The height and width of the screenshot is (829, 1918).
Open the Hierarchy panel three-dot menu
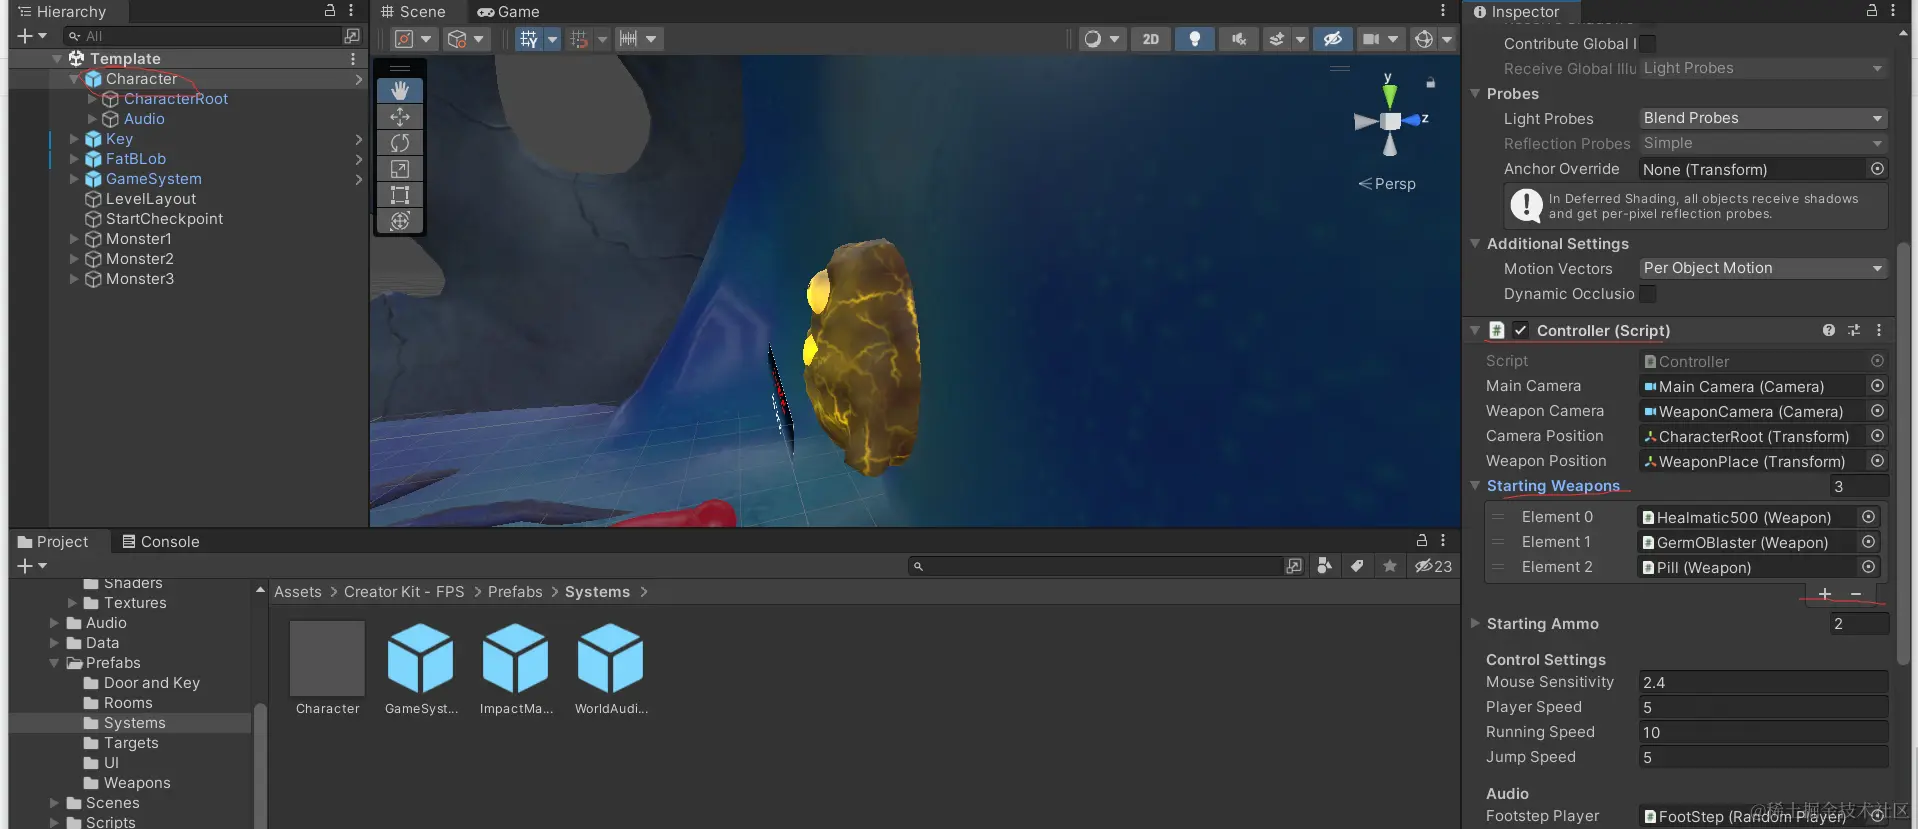pyautogui.click(x=351, y=10)
